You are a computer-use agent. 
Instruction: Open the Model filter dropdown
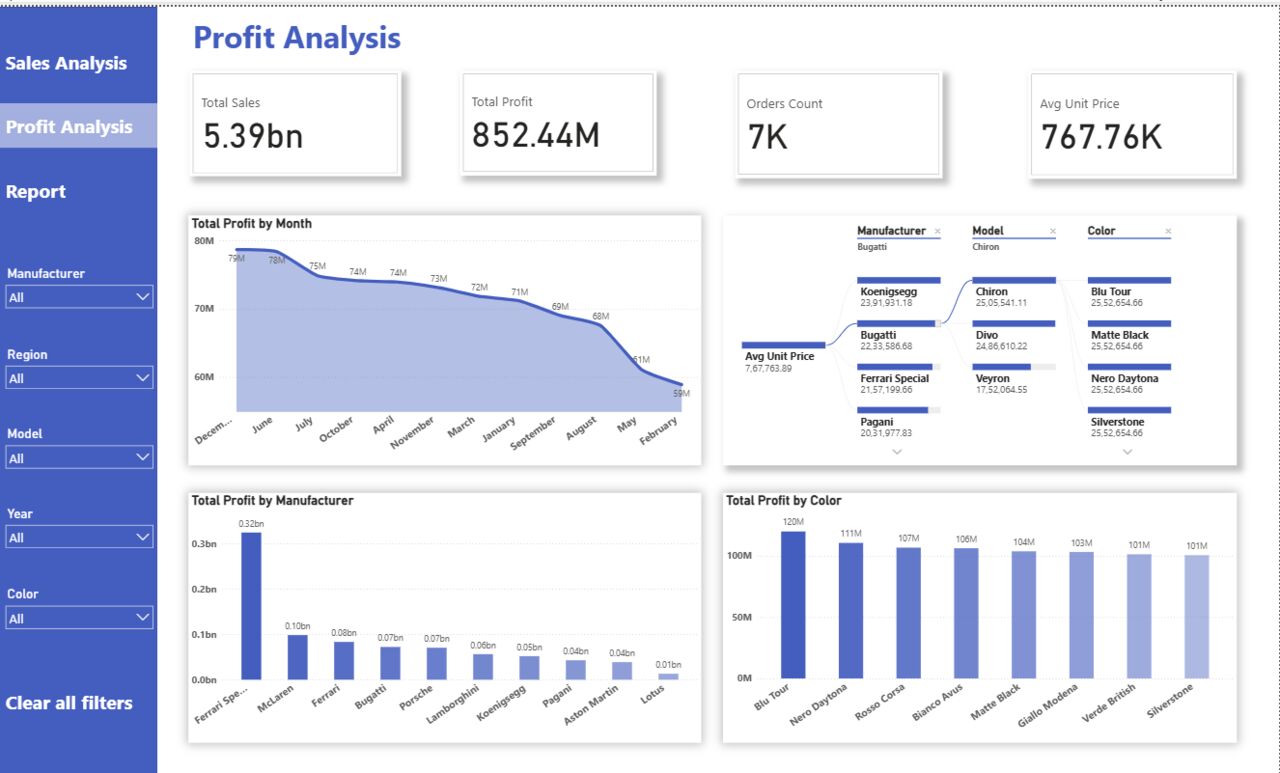tap(79, 458)
